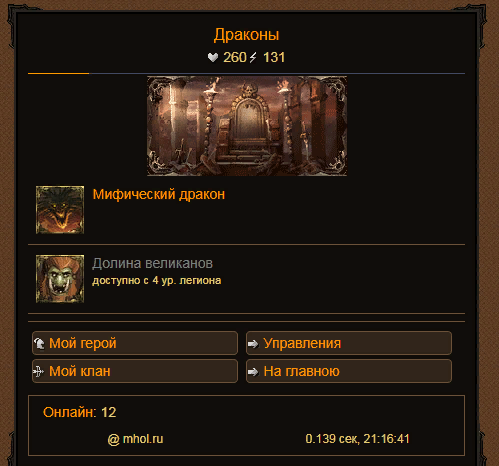The width and height of the screenshot is (499, 466).
Task: Open the Мой герой page
Action: coord(135,343)
